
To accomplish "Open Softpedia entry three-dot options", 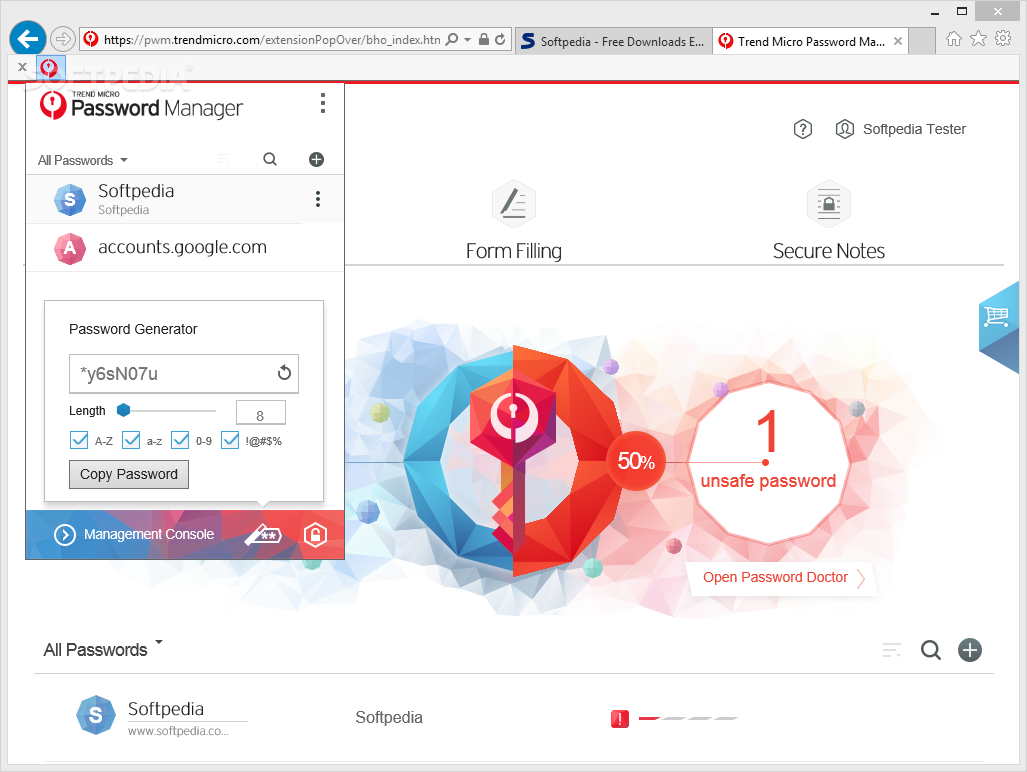I will click(318, 199).
